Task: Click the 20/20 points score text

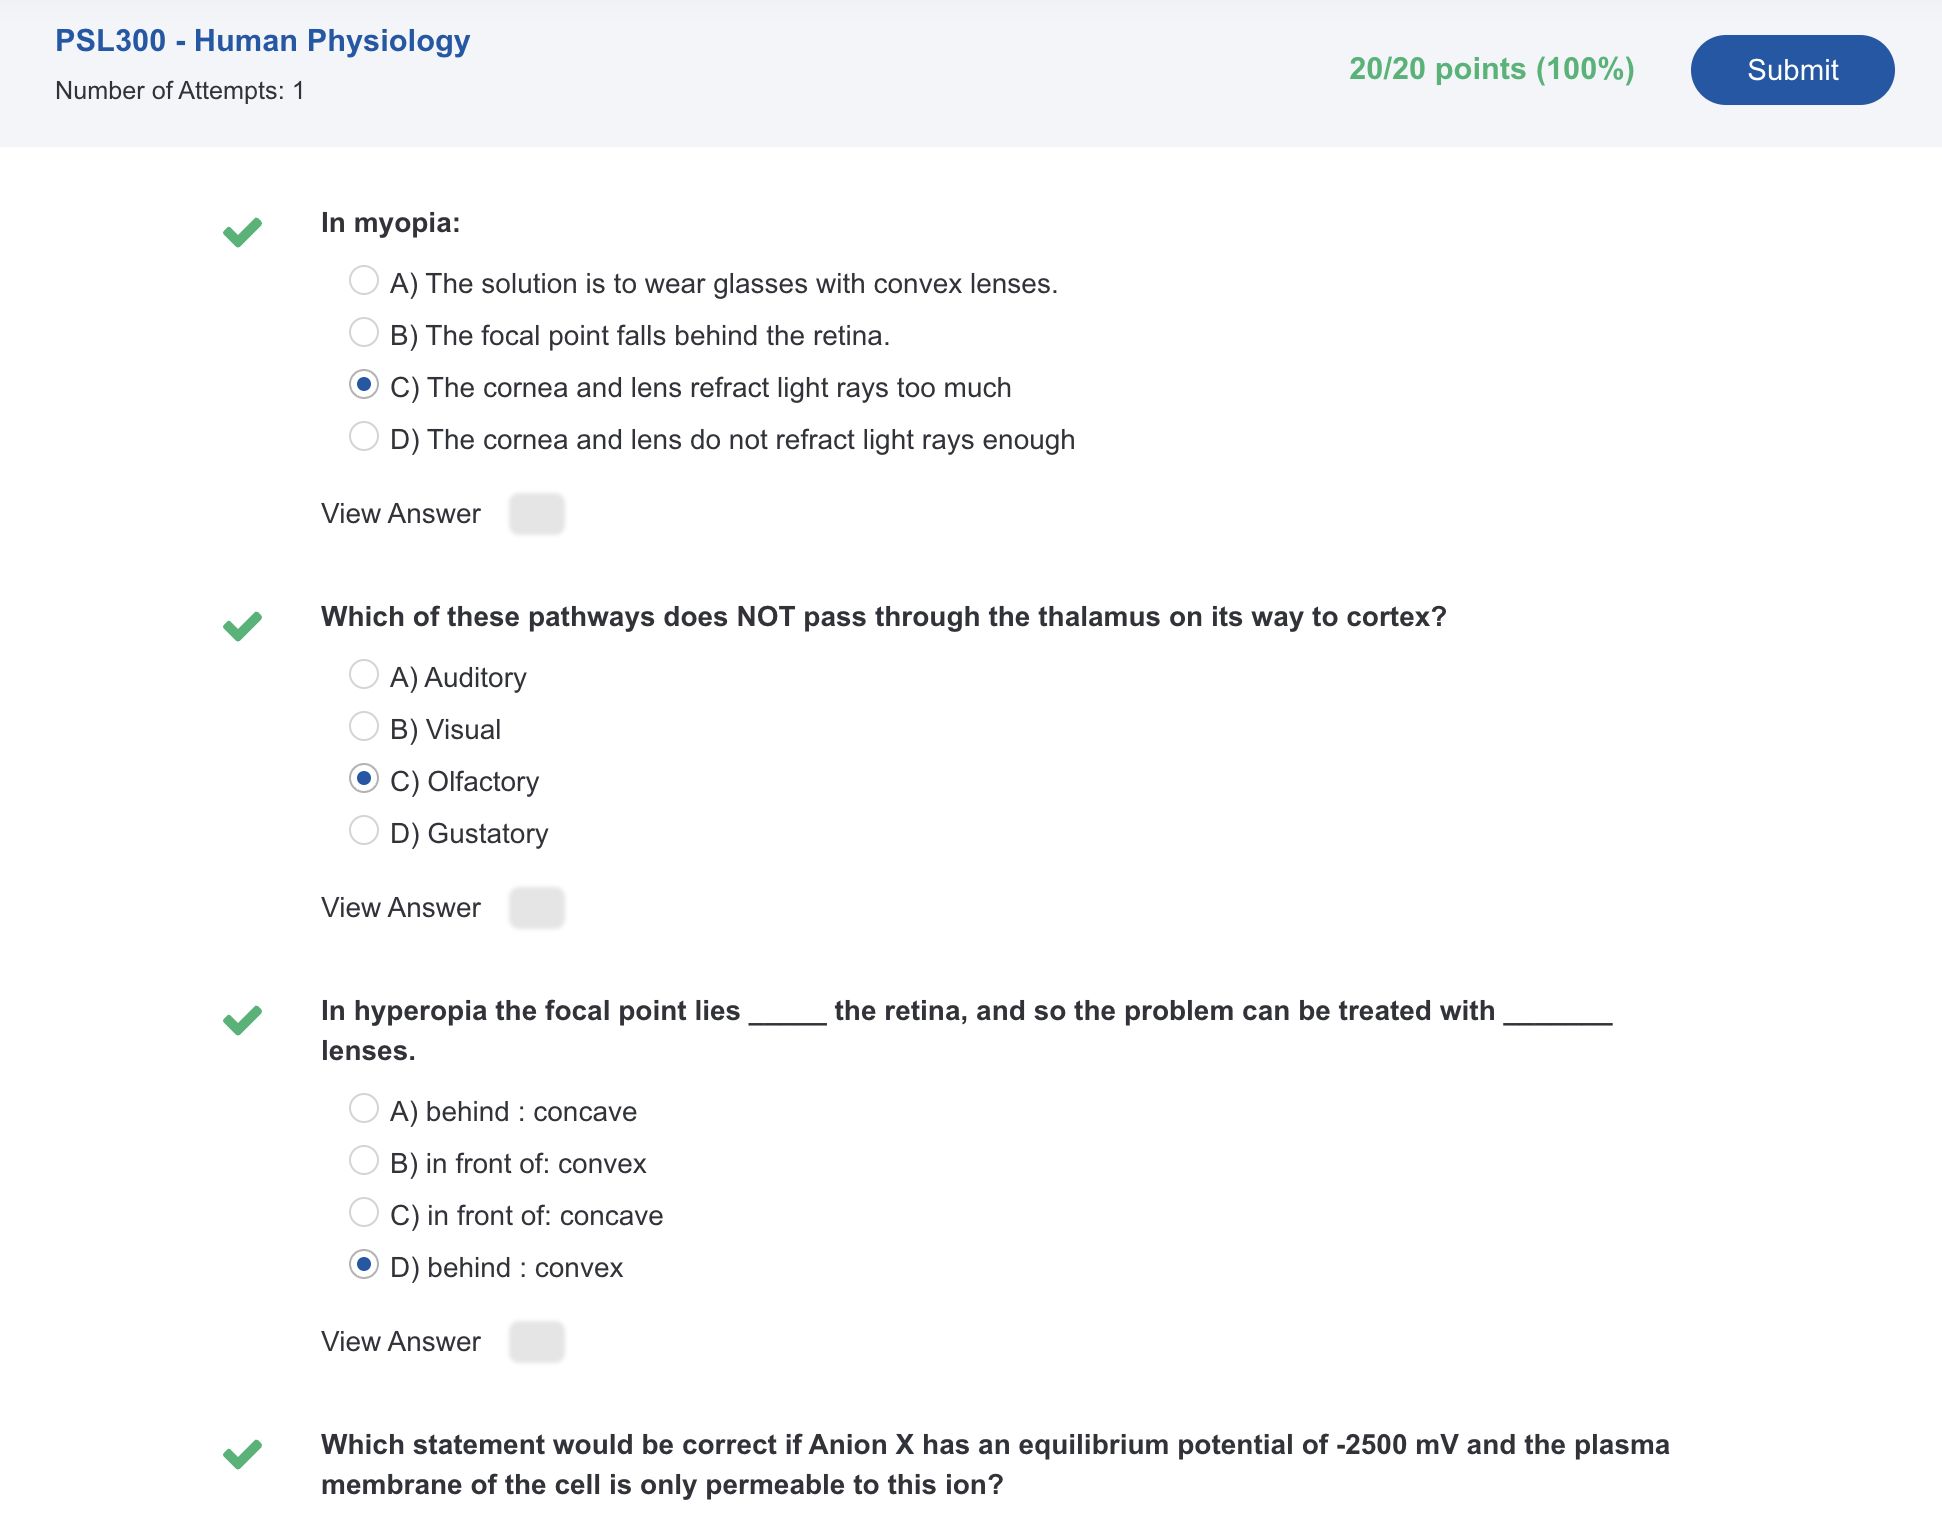Action: [x=1491, y=69]
